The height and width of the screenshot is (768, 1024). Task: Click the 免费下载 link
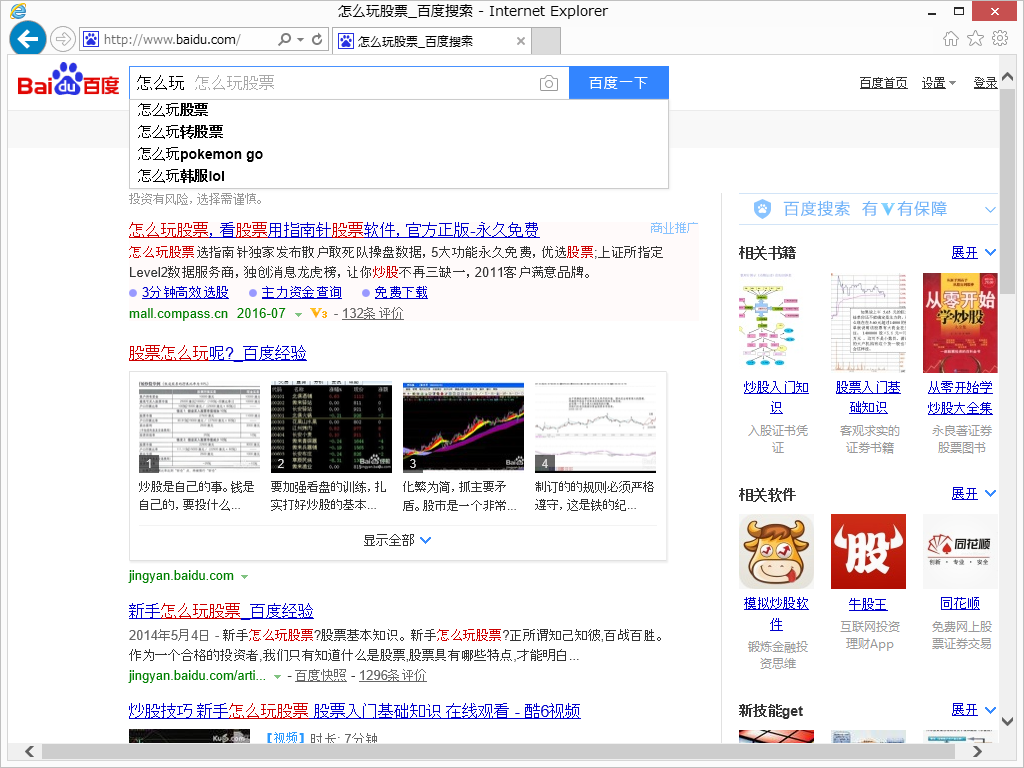coord(401,293)
